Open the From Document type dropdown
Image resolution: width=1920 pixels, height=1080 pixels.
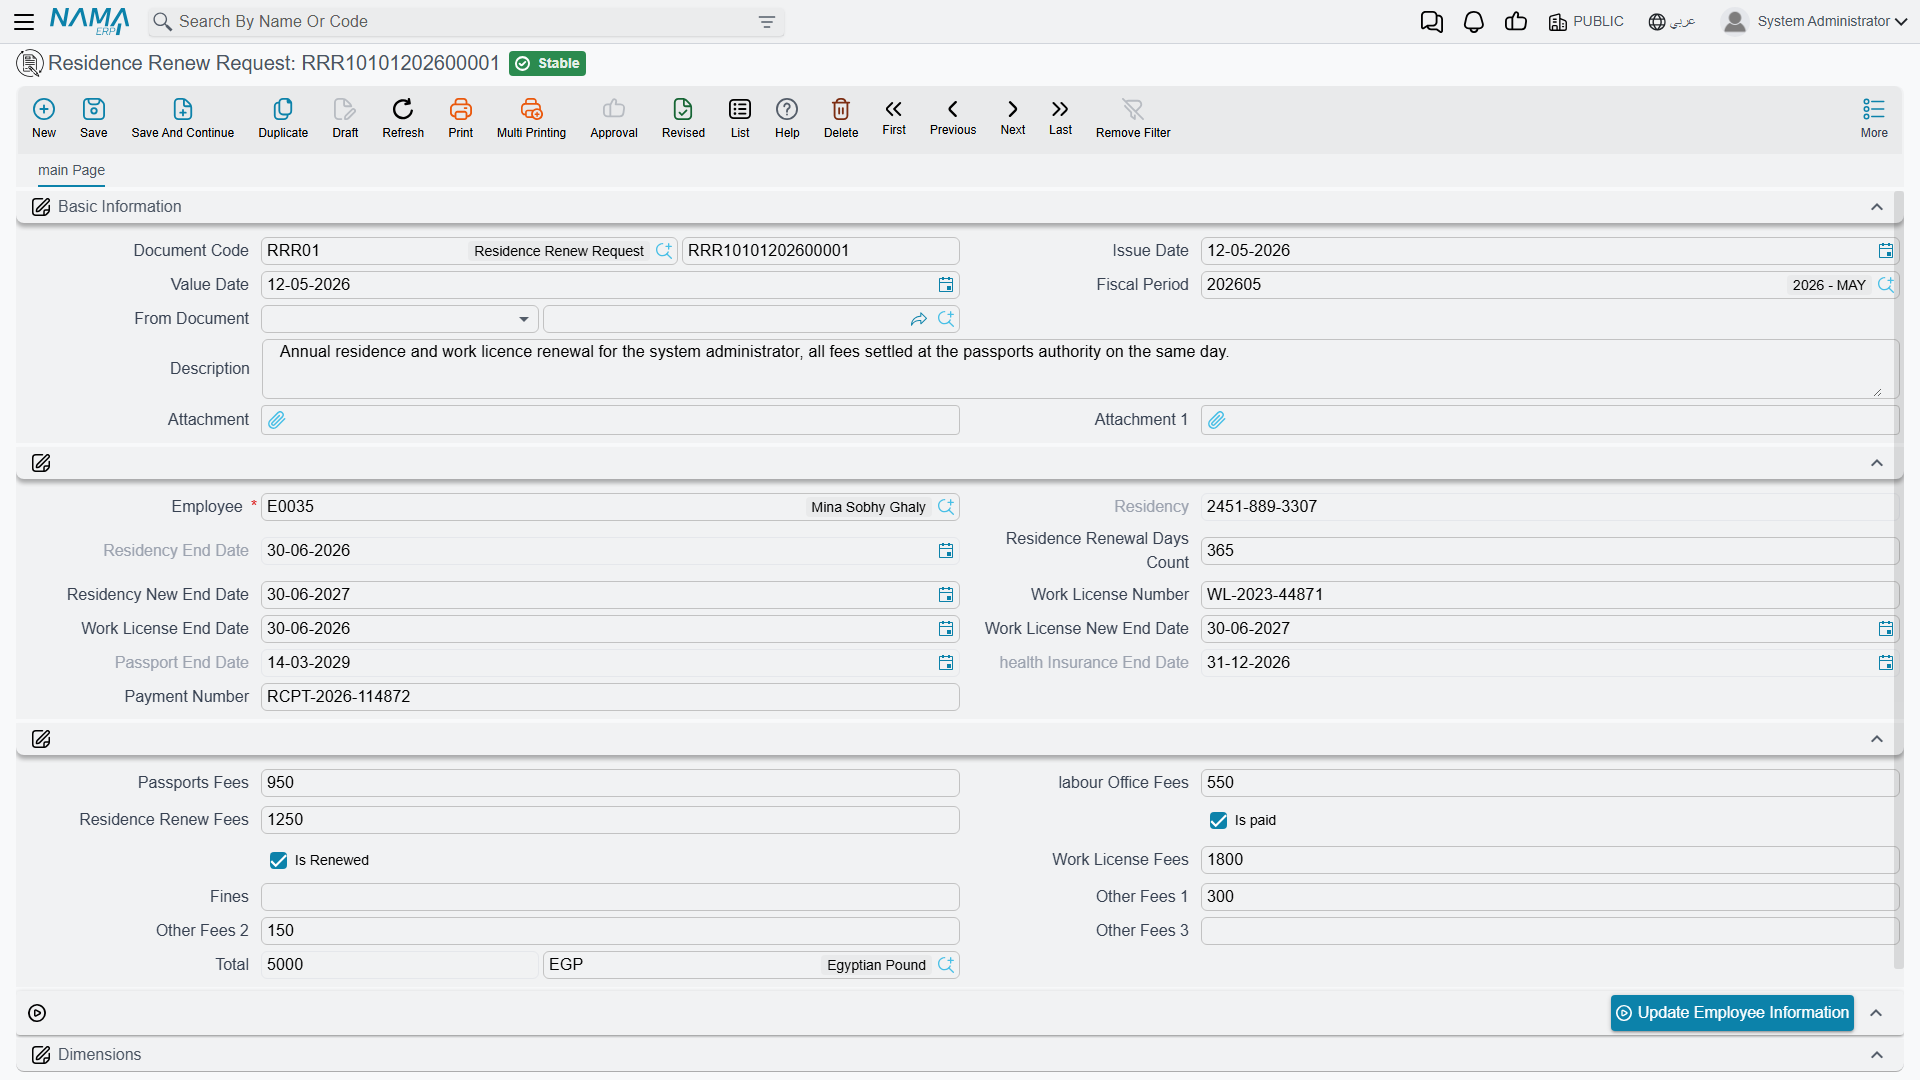tap(400, 319)
